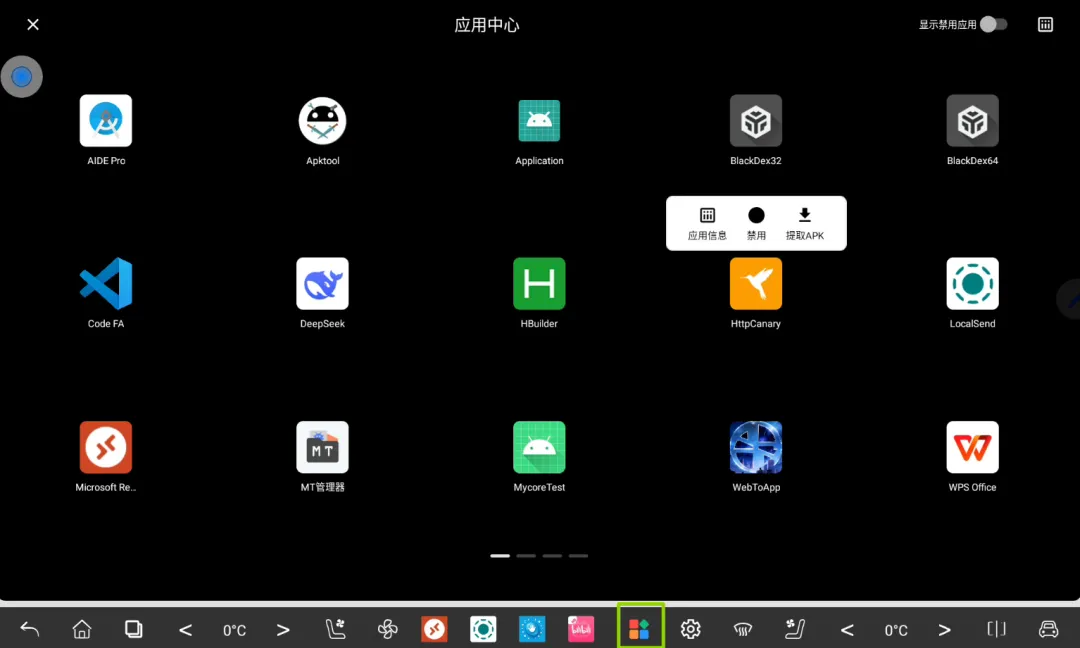
Task: Open the grid icon at top right
Action: pyautogui.click(x=1045, y=24)
